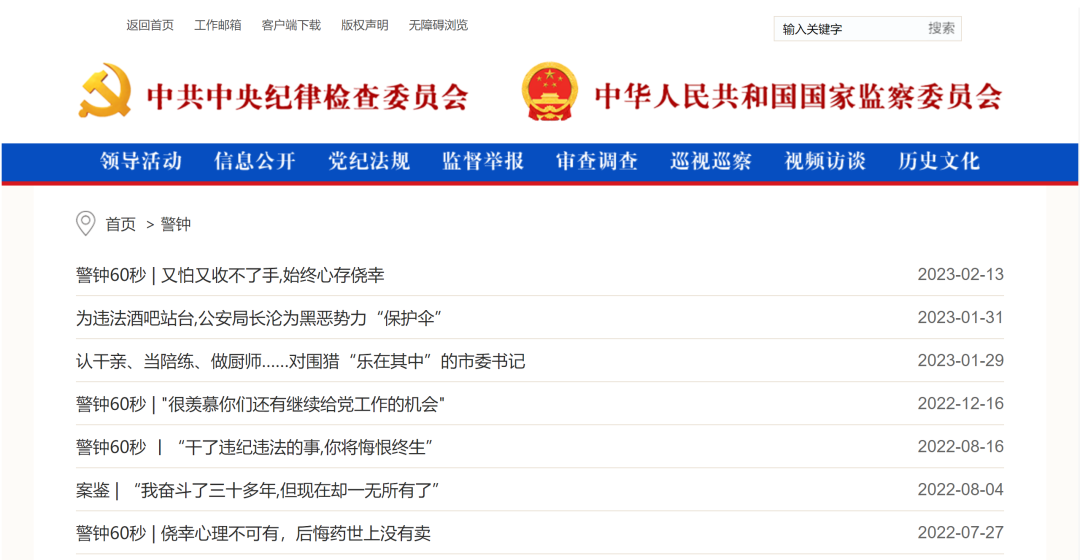Click the location pin icon in breadcrumb

(86, 223)
